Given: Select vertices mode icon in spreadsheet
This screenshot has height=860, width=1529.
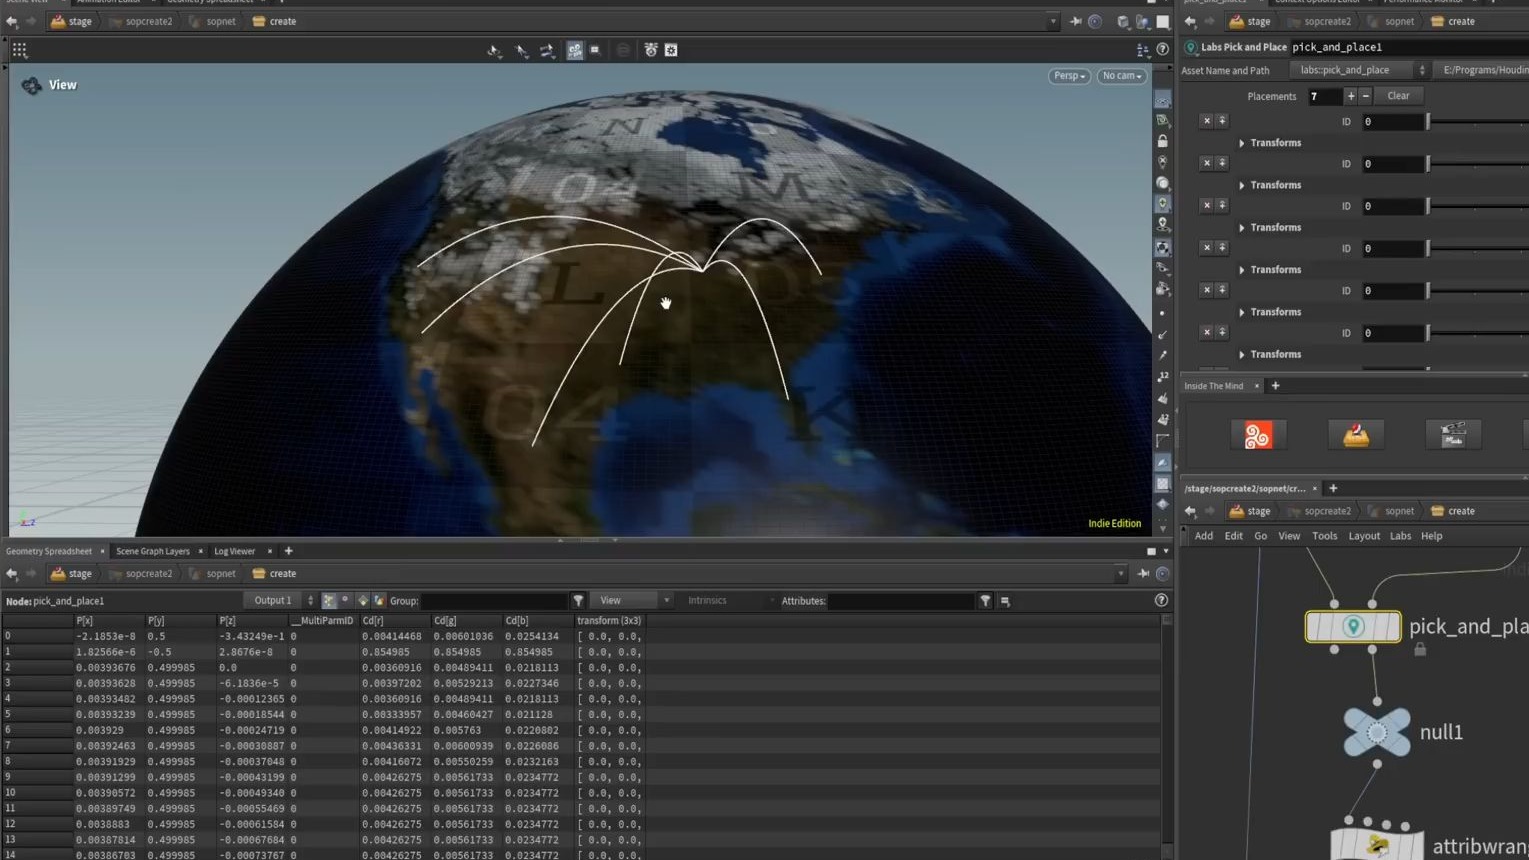Looking at the screenshot, I should pos(346,601).
